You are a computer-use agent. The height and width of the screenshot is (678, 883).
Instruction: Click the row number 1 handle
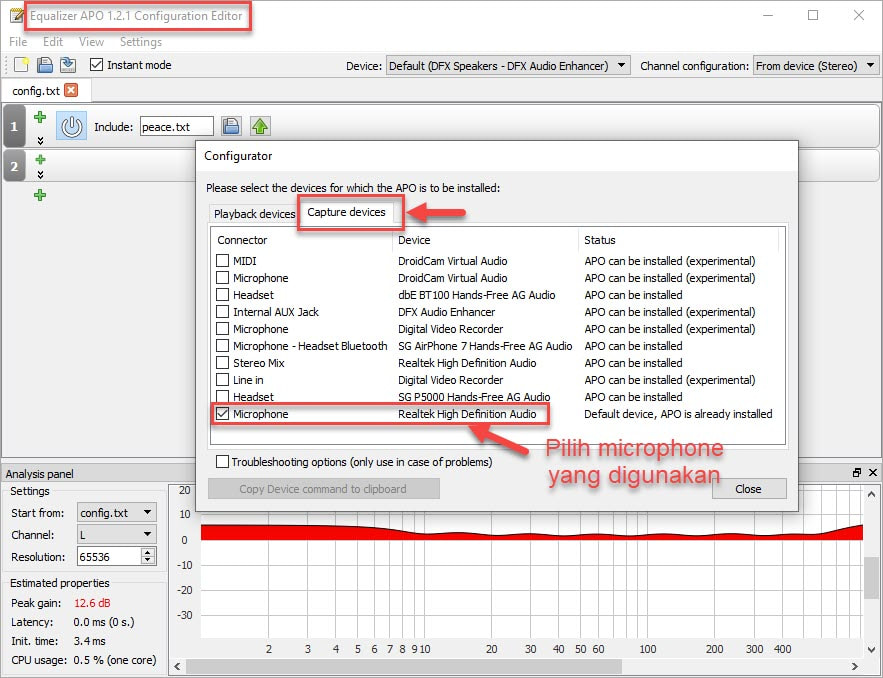pos(14,126)
